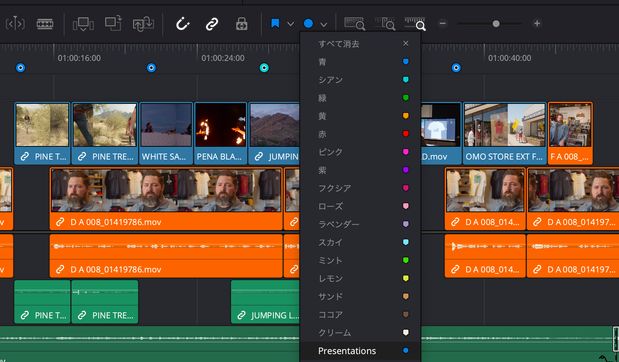Click the Overwrite Clip toolbar icon

(113, 23)
